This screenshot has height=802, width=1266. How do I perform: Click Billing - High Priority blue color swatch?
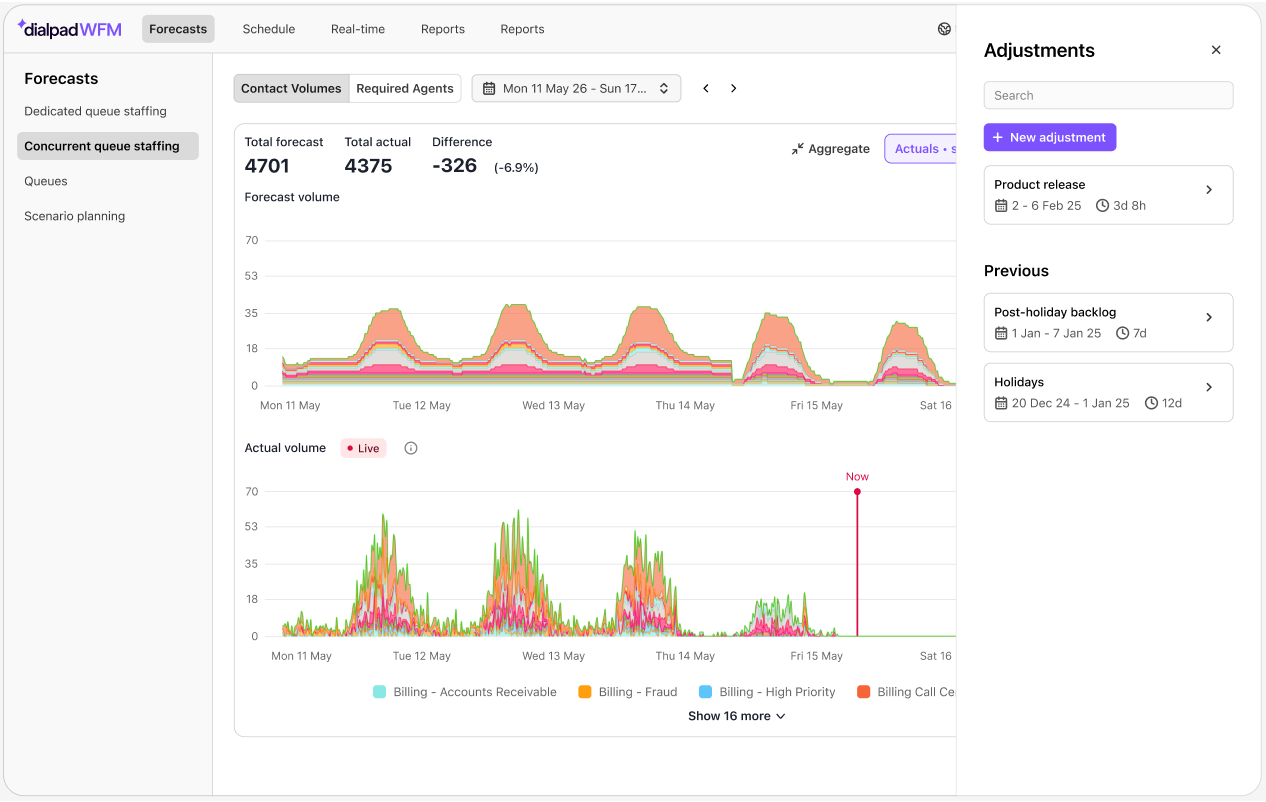click(705, 692)
